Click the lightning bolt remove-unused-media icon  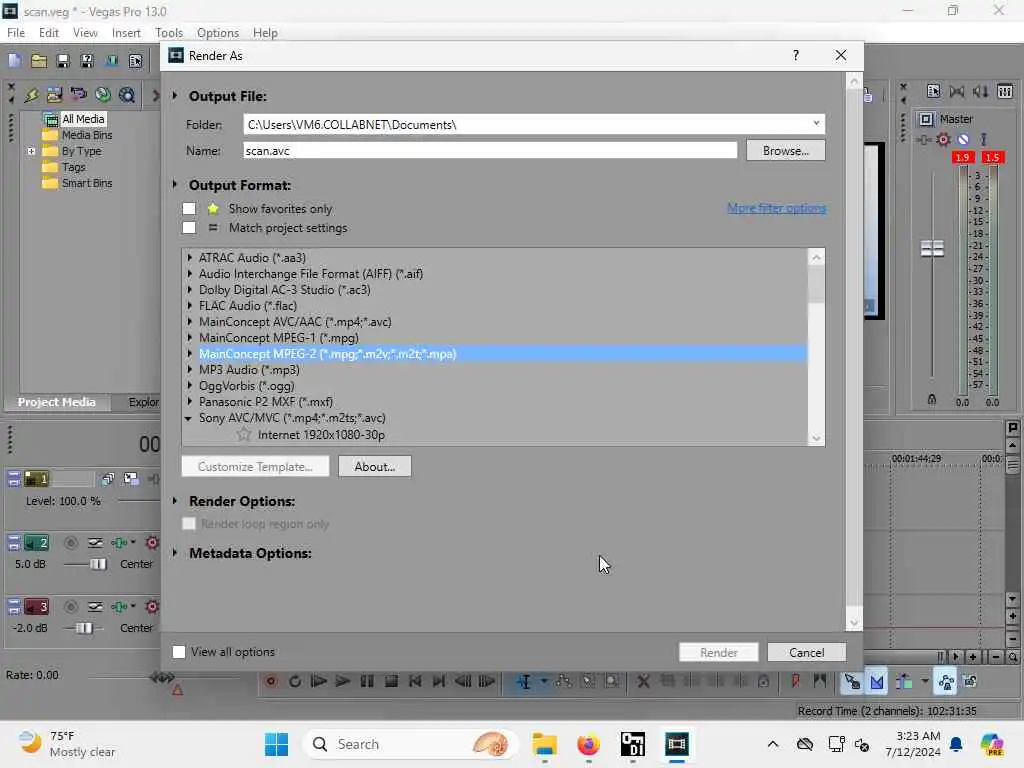click(31, 95)
